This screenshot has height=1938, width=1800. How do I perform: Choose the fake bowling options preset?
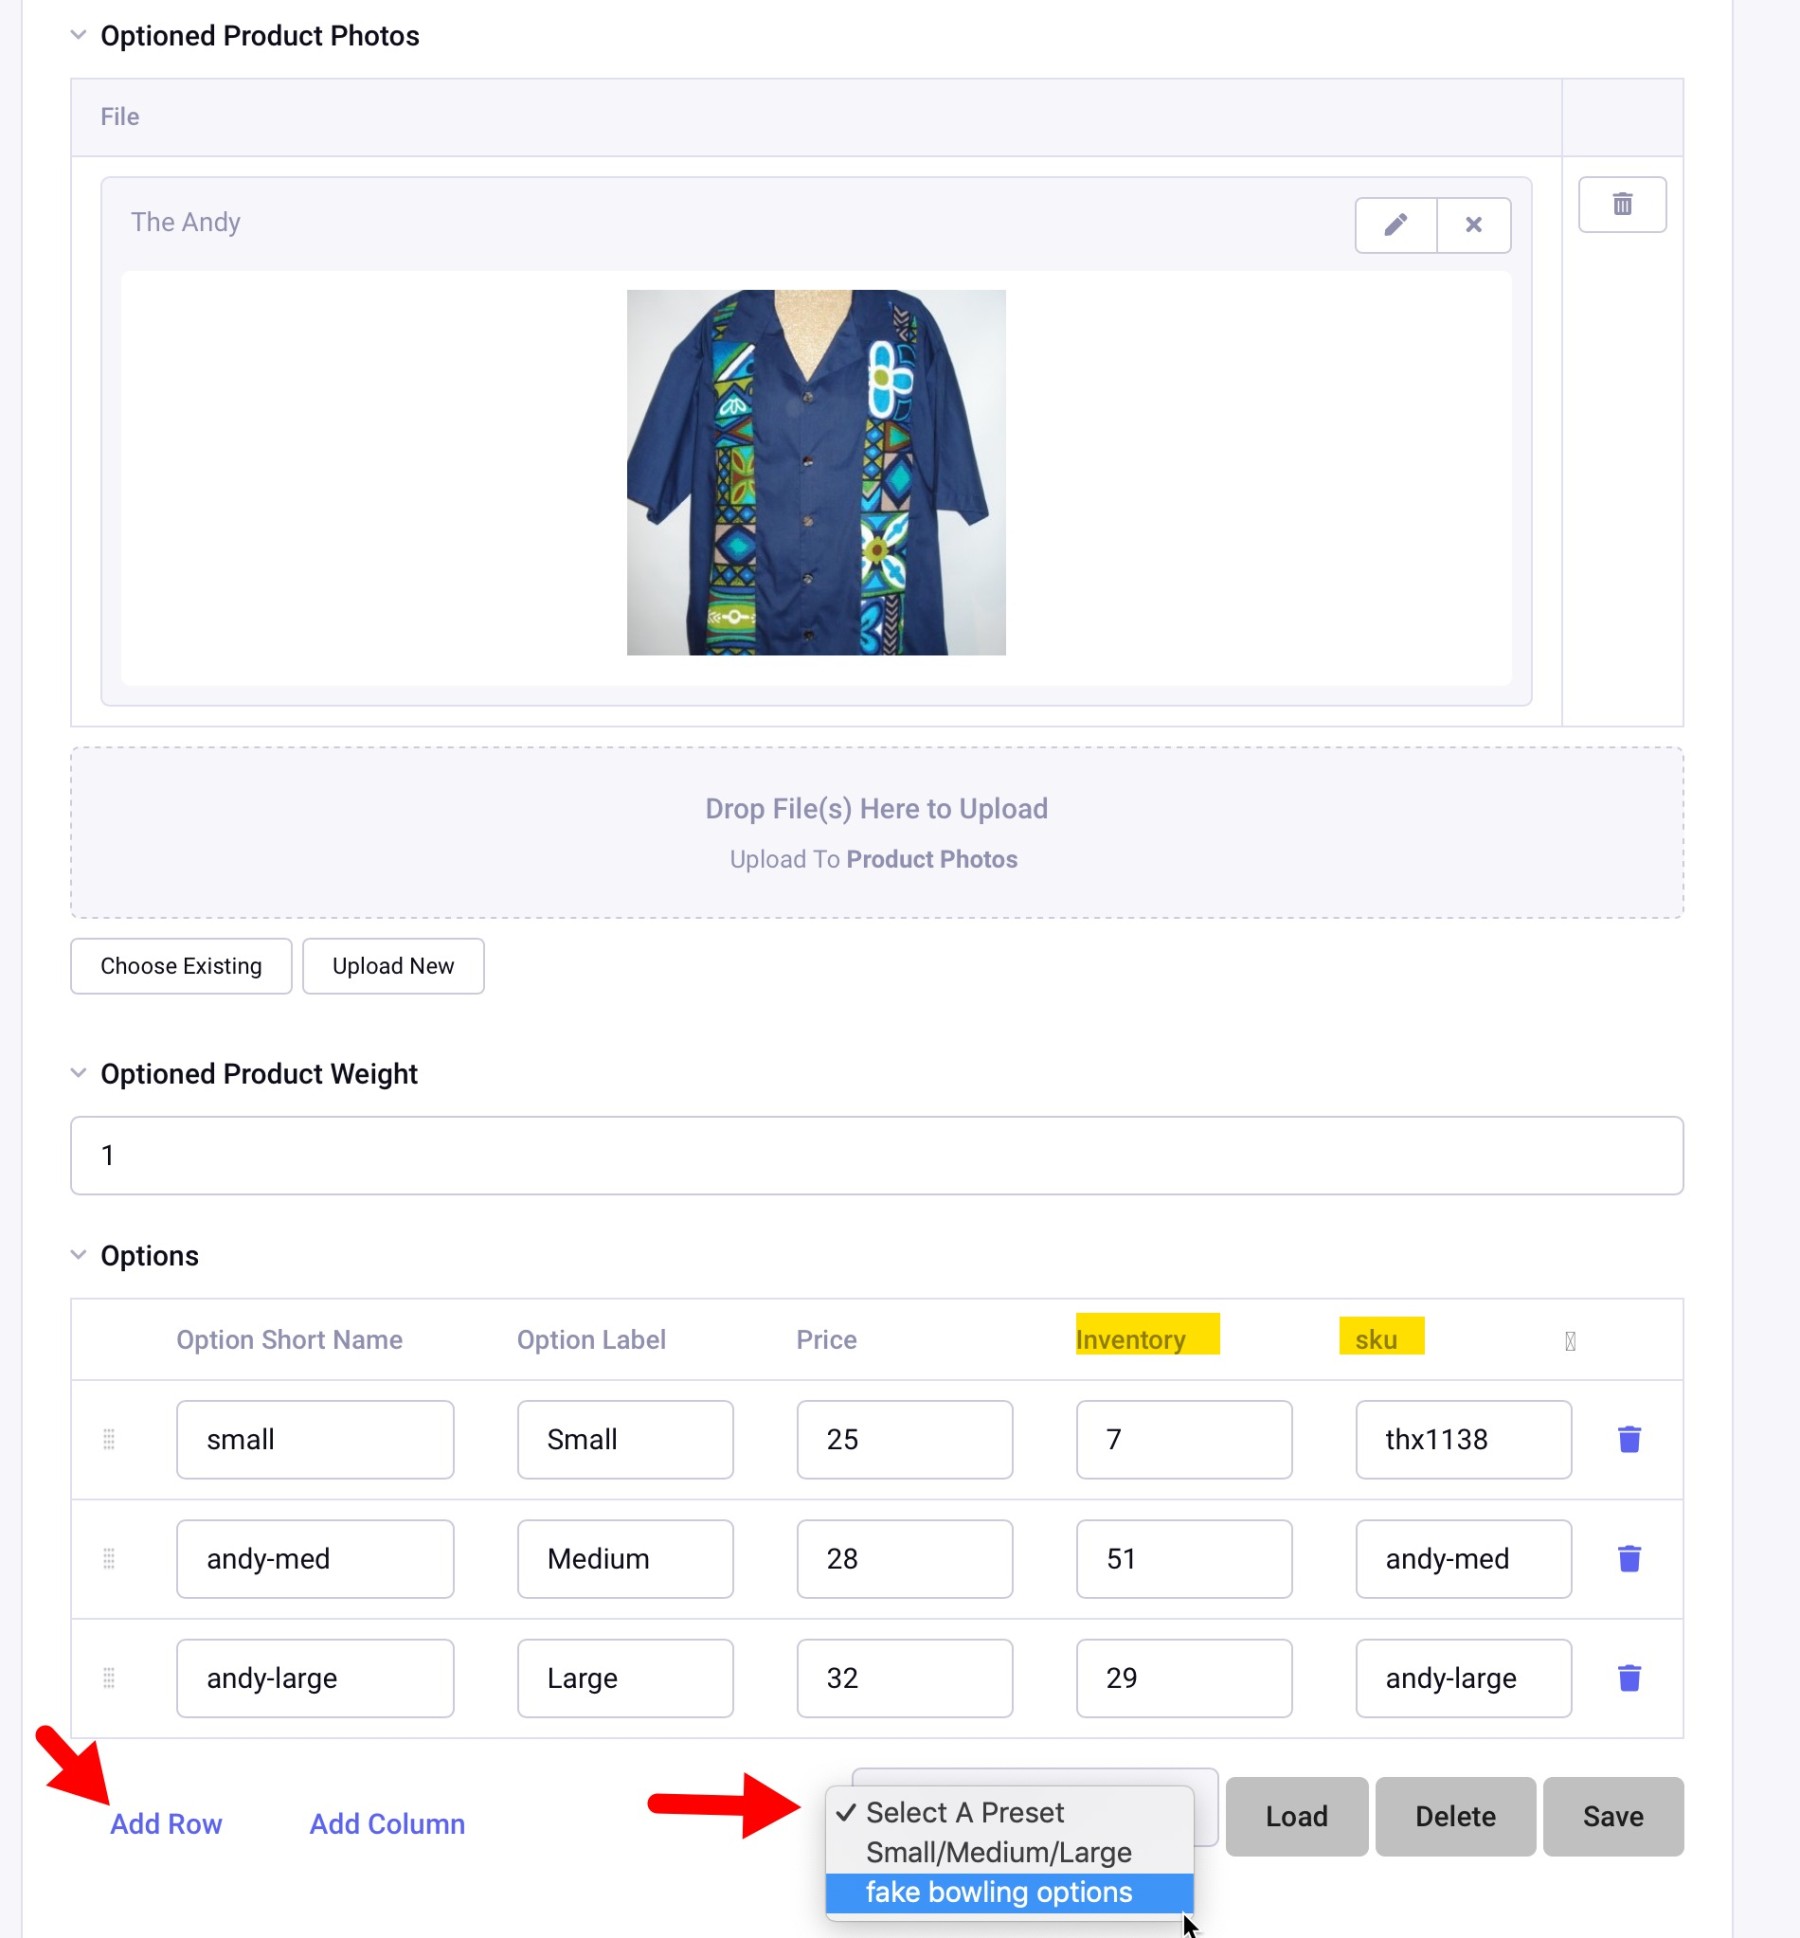998,1892
